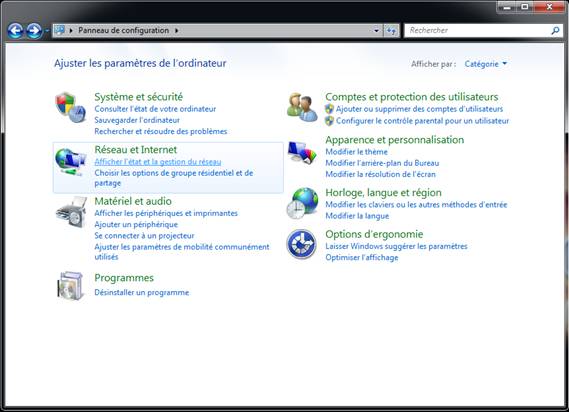The width and height of the screenshot is (569, 412).
Task: Click Modifier la résolution de l'écran
Action: (x=380, y=174)
